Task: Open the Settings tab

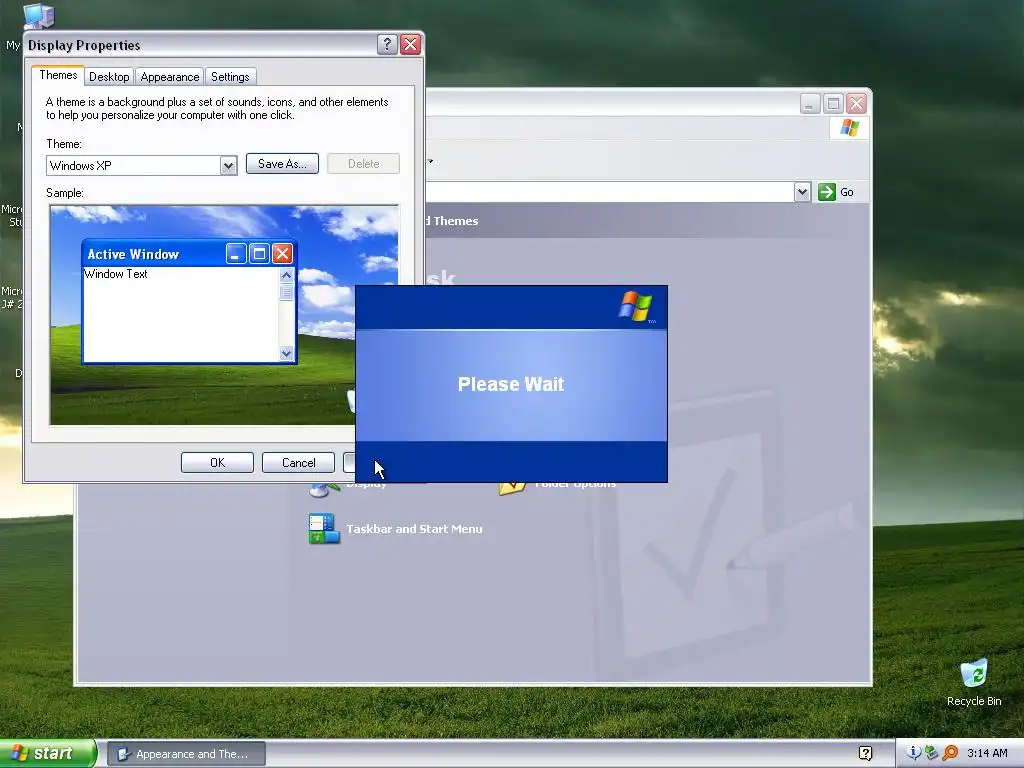Action: coord(230,77)
